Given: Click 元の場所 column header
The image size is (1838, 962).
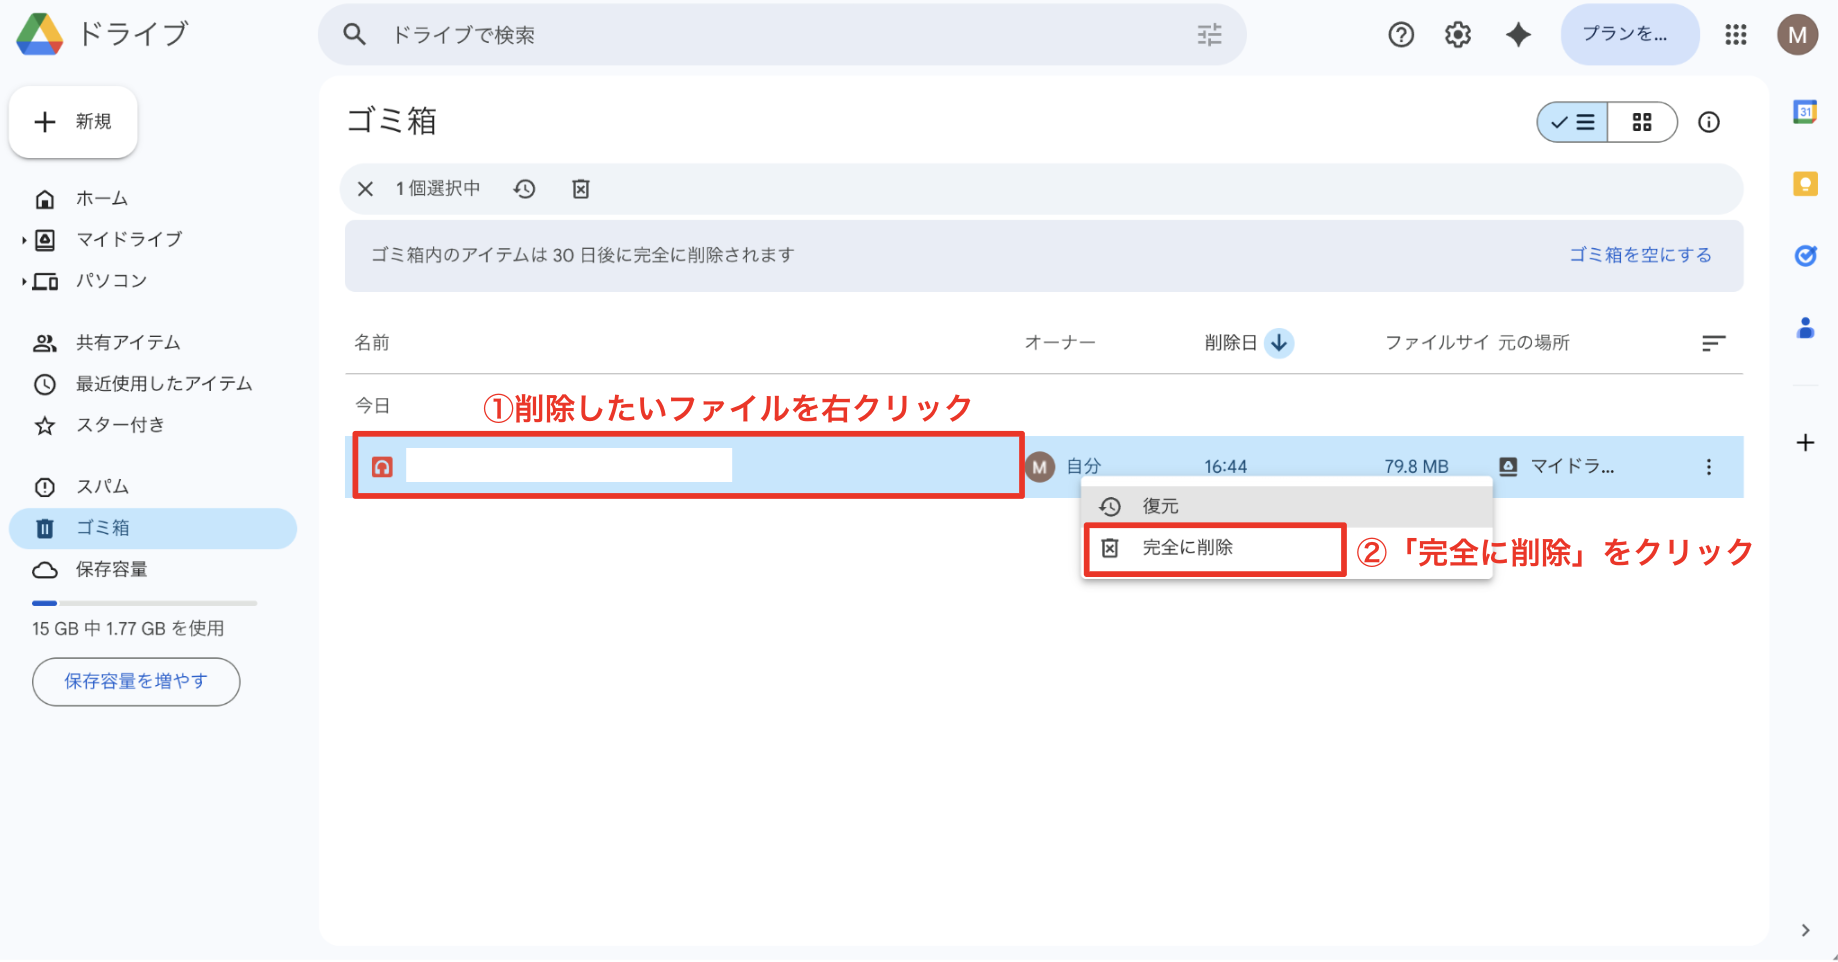Looking at the screenshot, I should point(1534,343).
